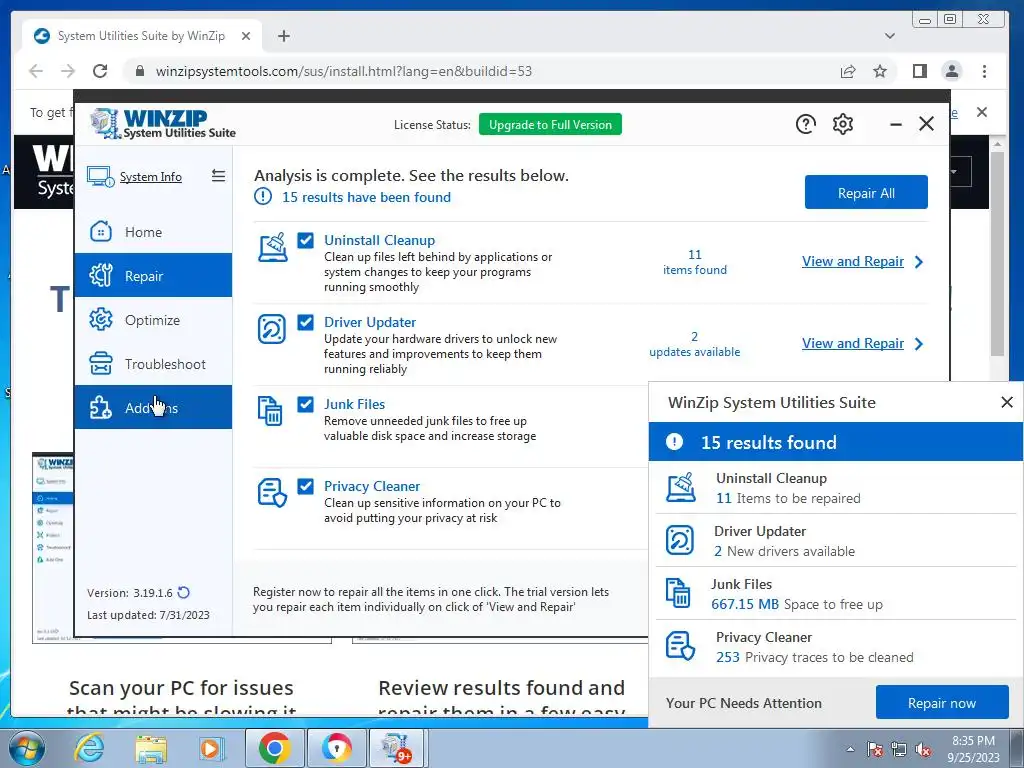Open WinZip settings gear icon
Screen dimensions: 1024x768
tap(842, 124)
